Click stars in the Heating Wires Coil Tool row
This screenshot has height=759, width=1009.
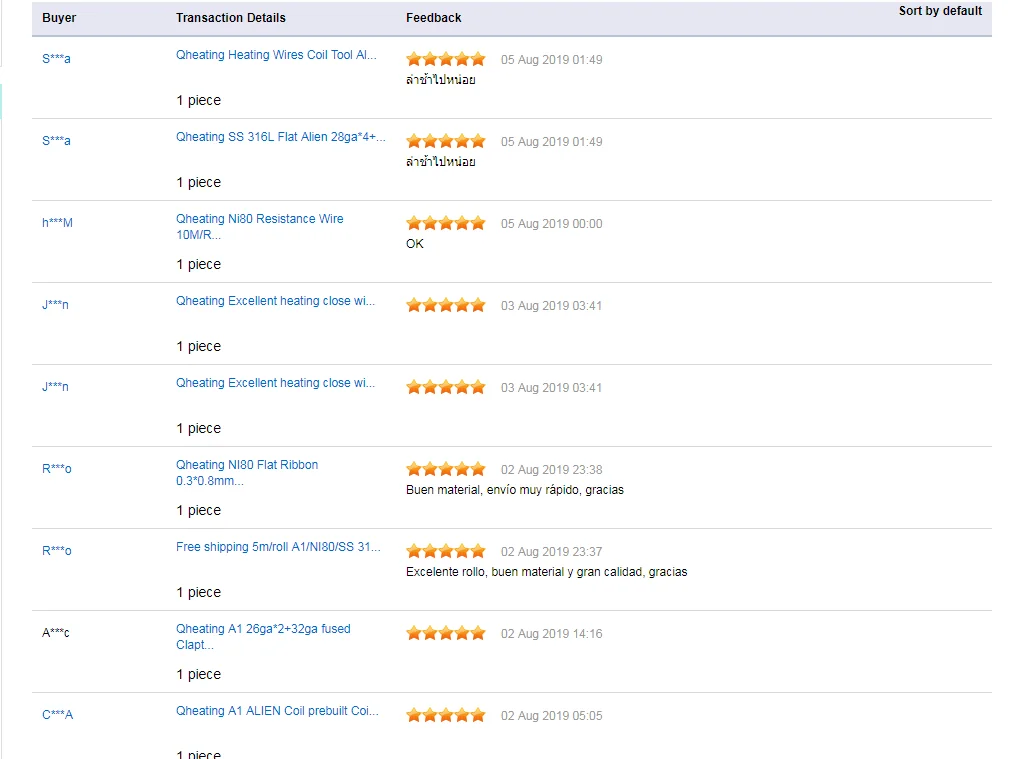(x=446, y=59)
